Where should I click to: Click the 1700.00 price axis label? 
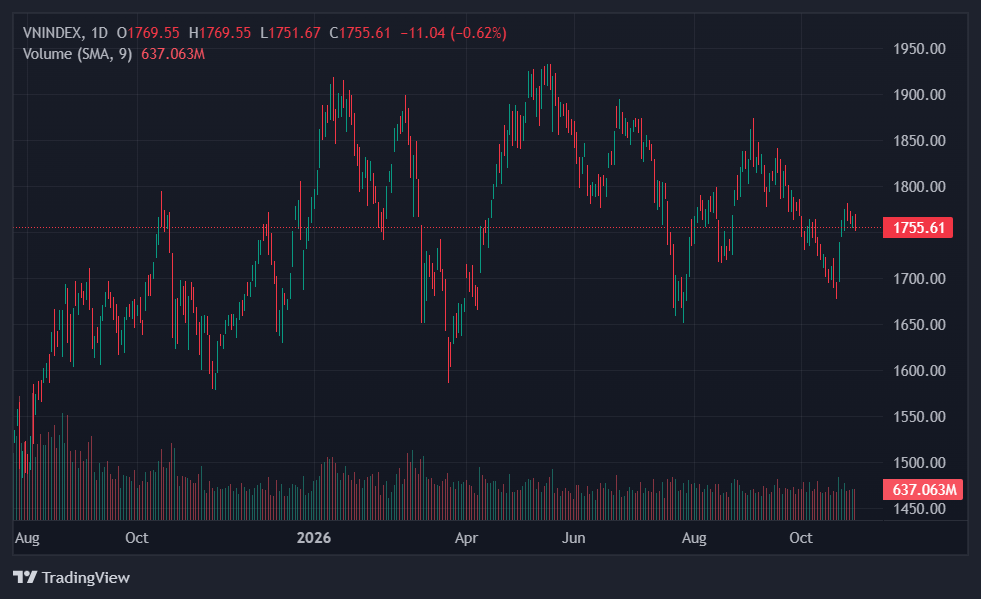tap(919, 279)
